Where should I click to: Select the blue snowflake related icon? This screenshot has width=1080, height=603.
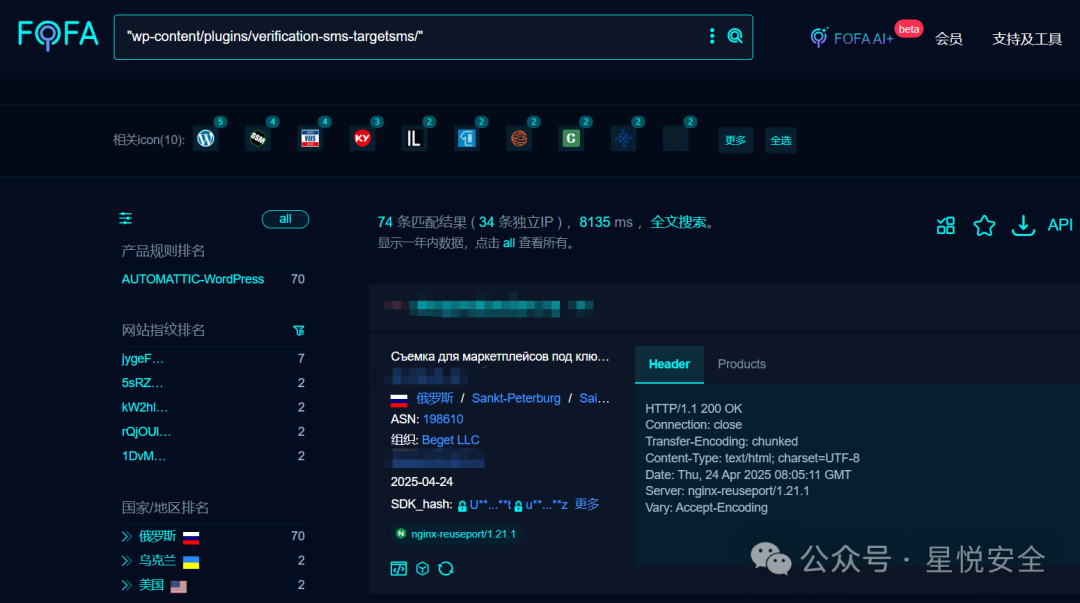[623, 139]
